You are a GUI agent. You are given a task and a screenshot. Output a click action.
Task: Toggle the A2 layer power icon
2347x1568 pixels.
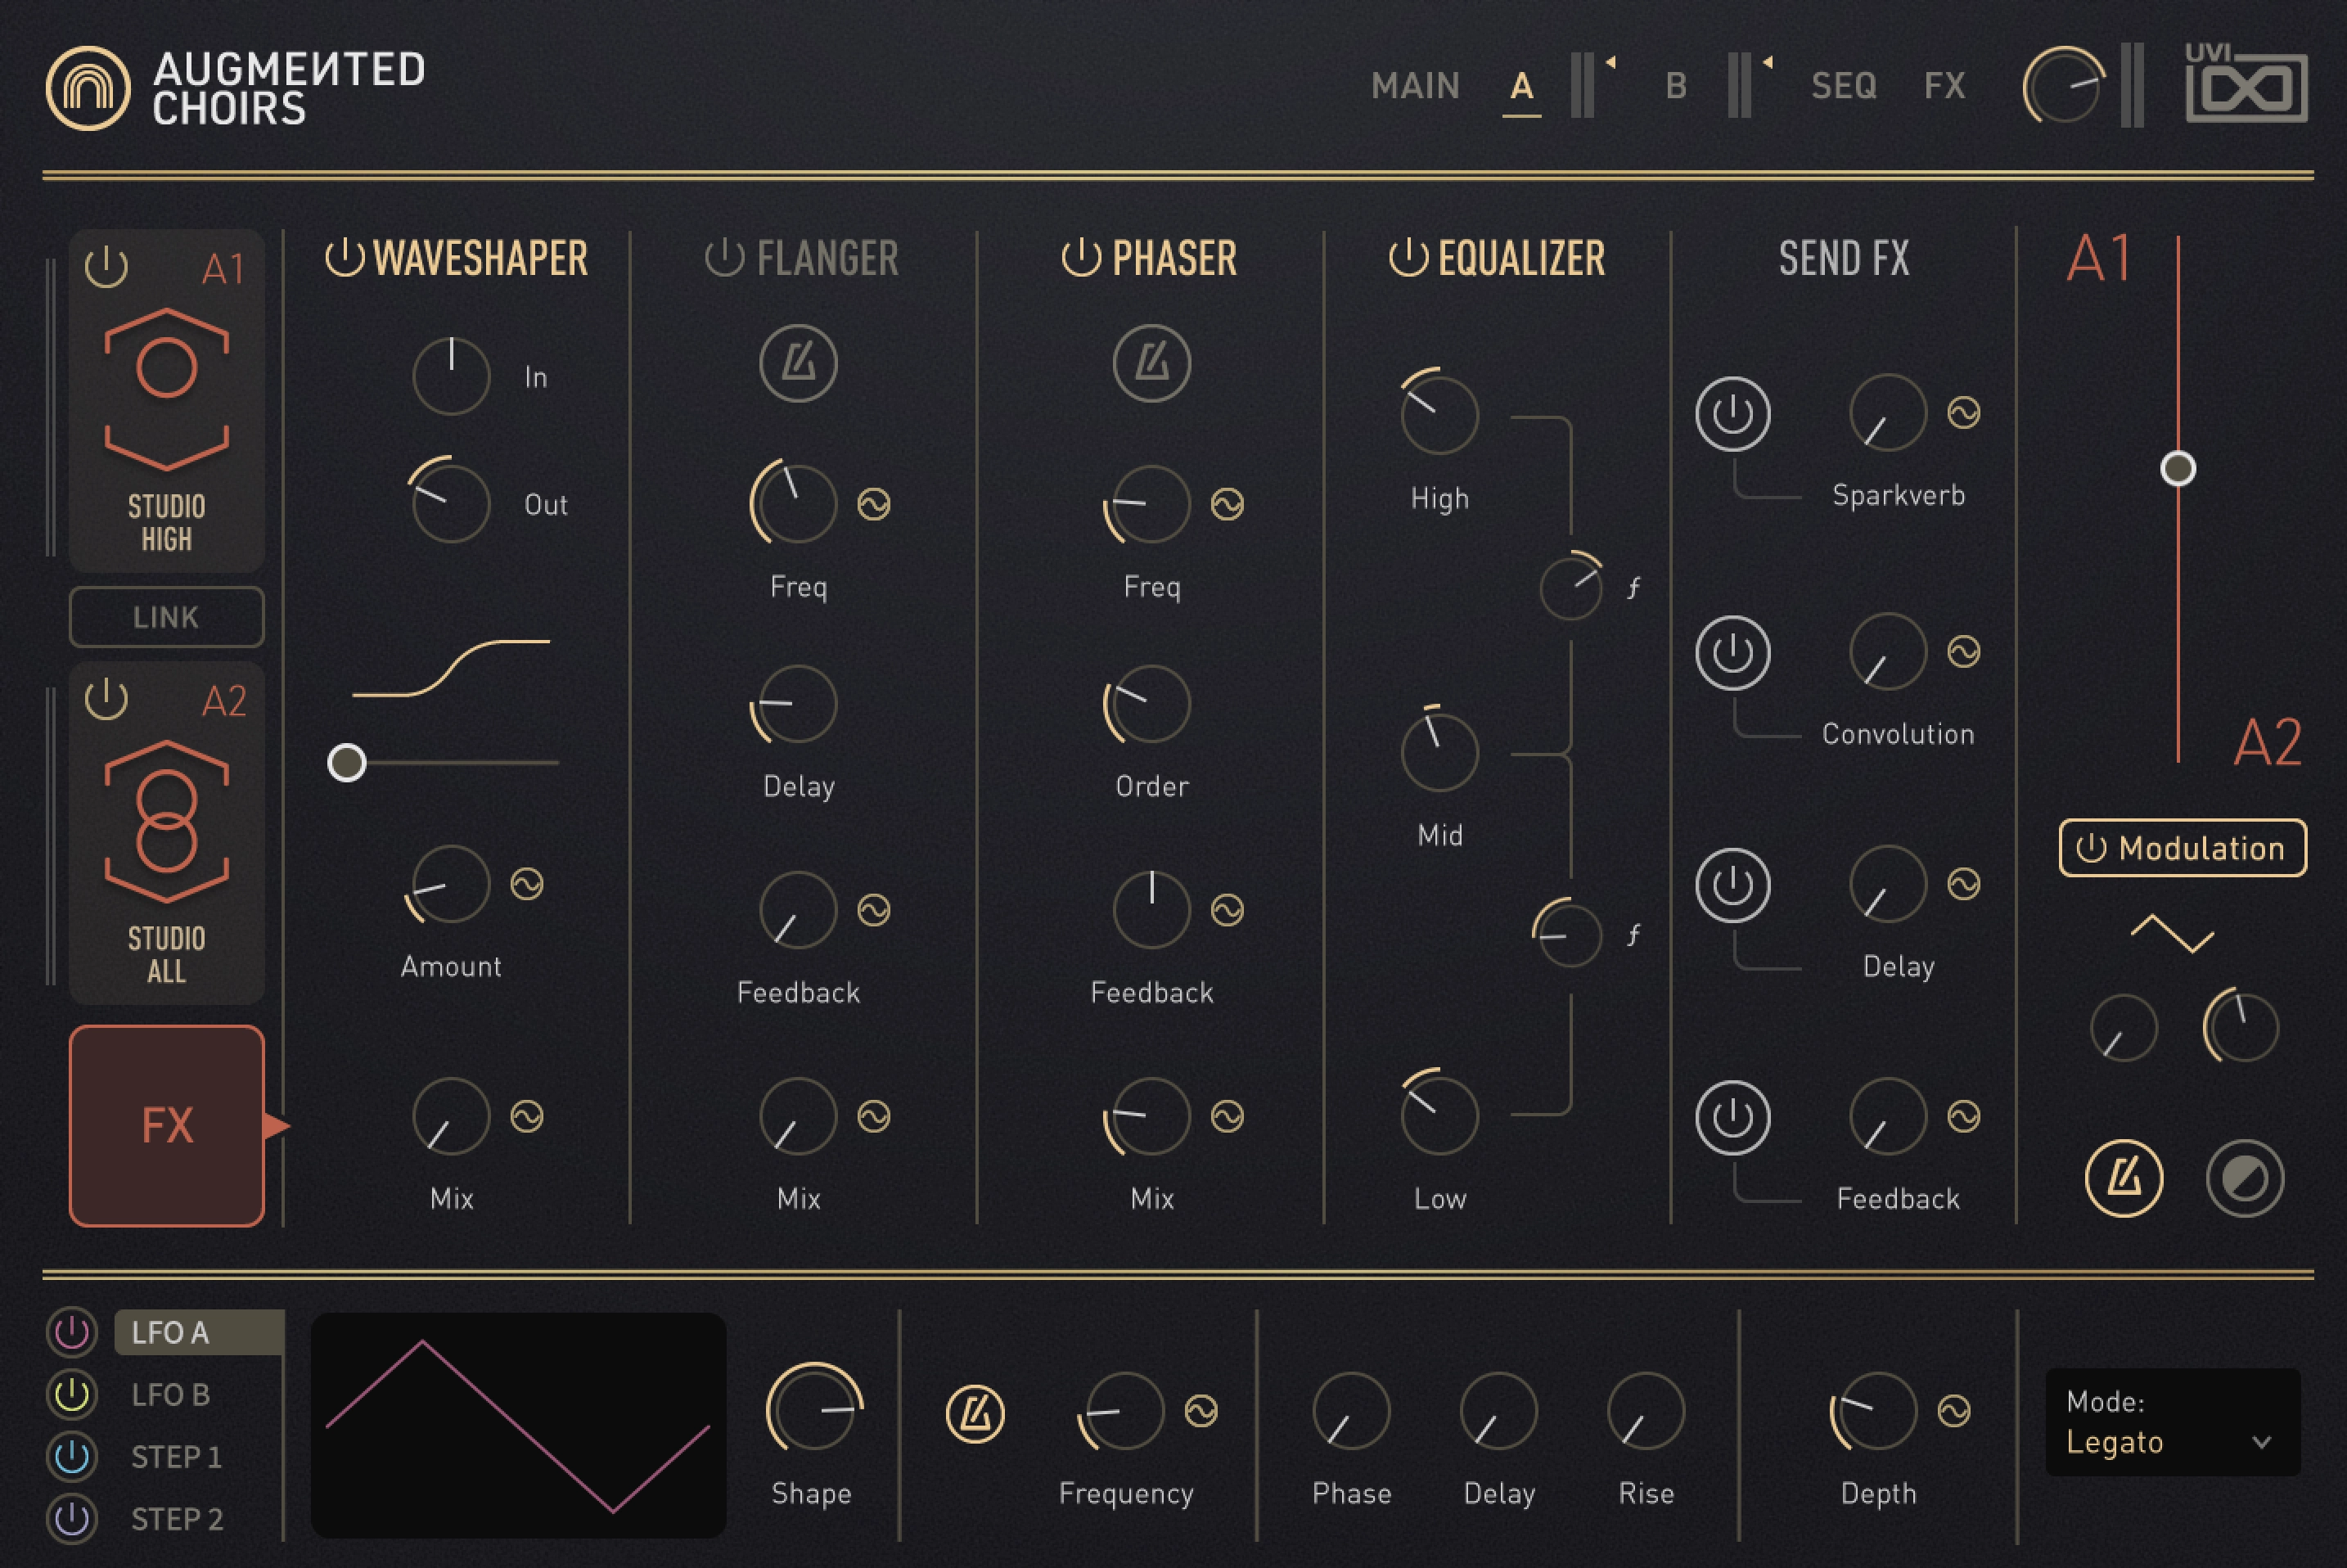[x=106, y=699]
